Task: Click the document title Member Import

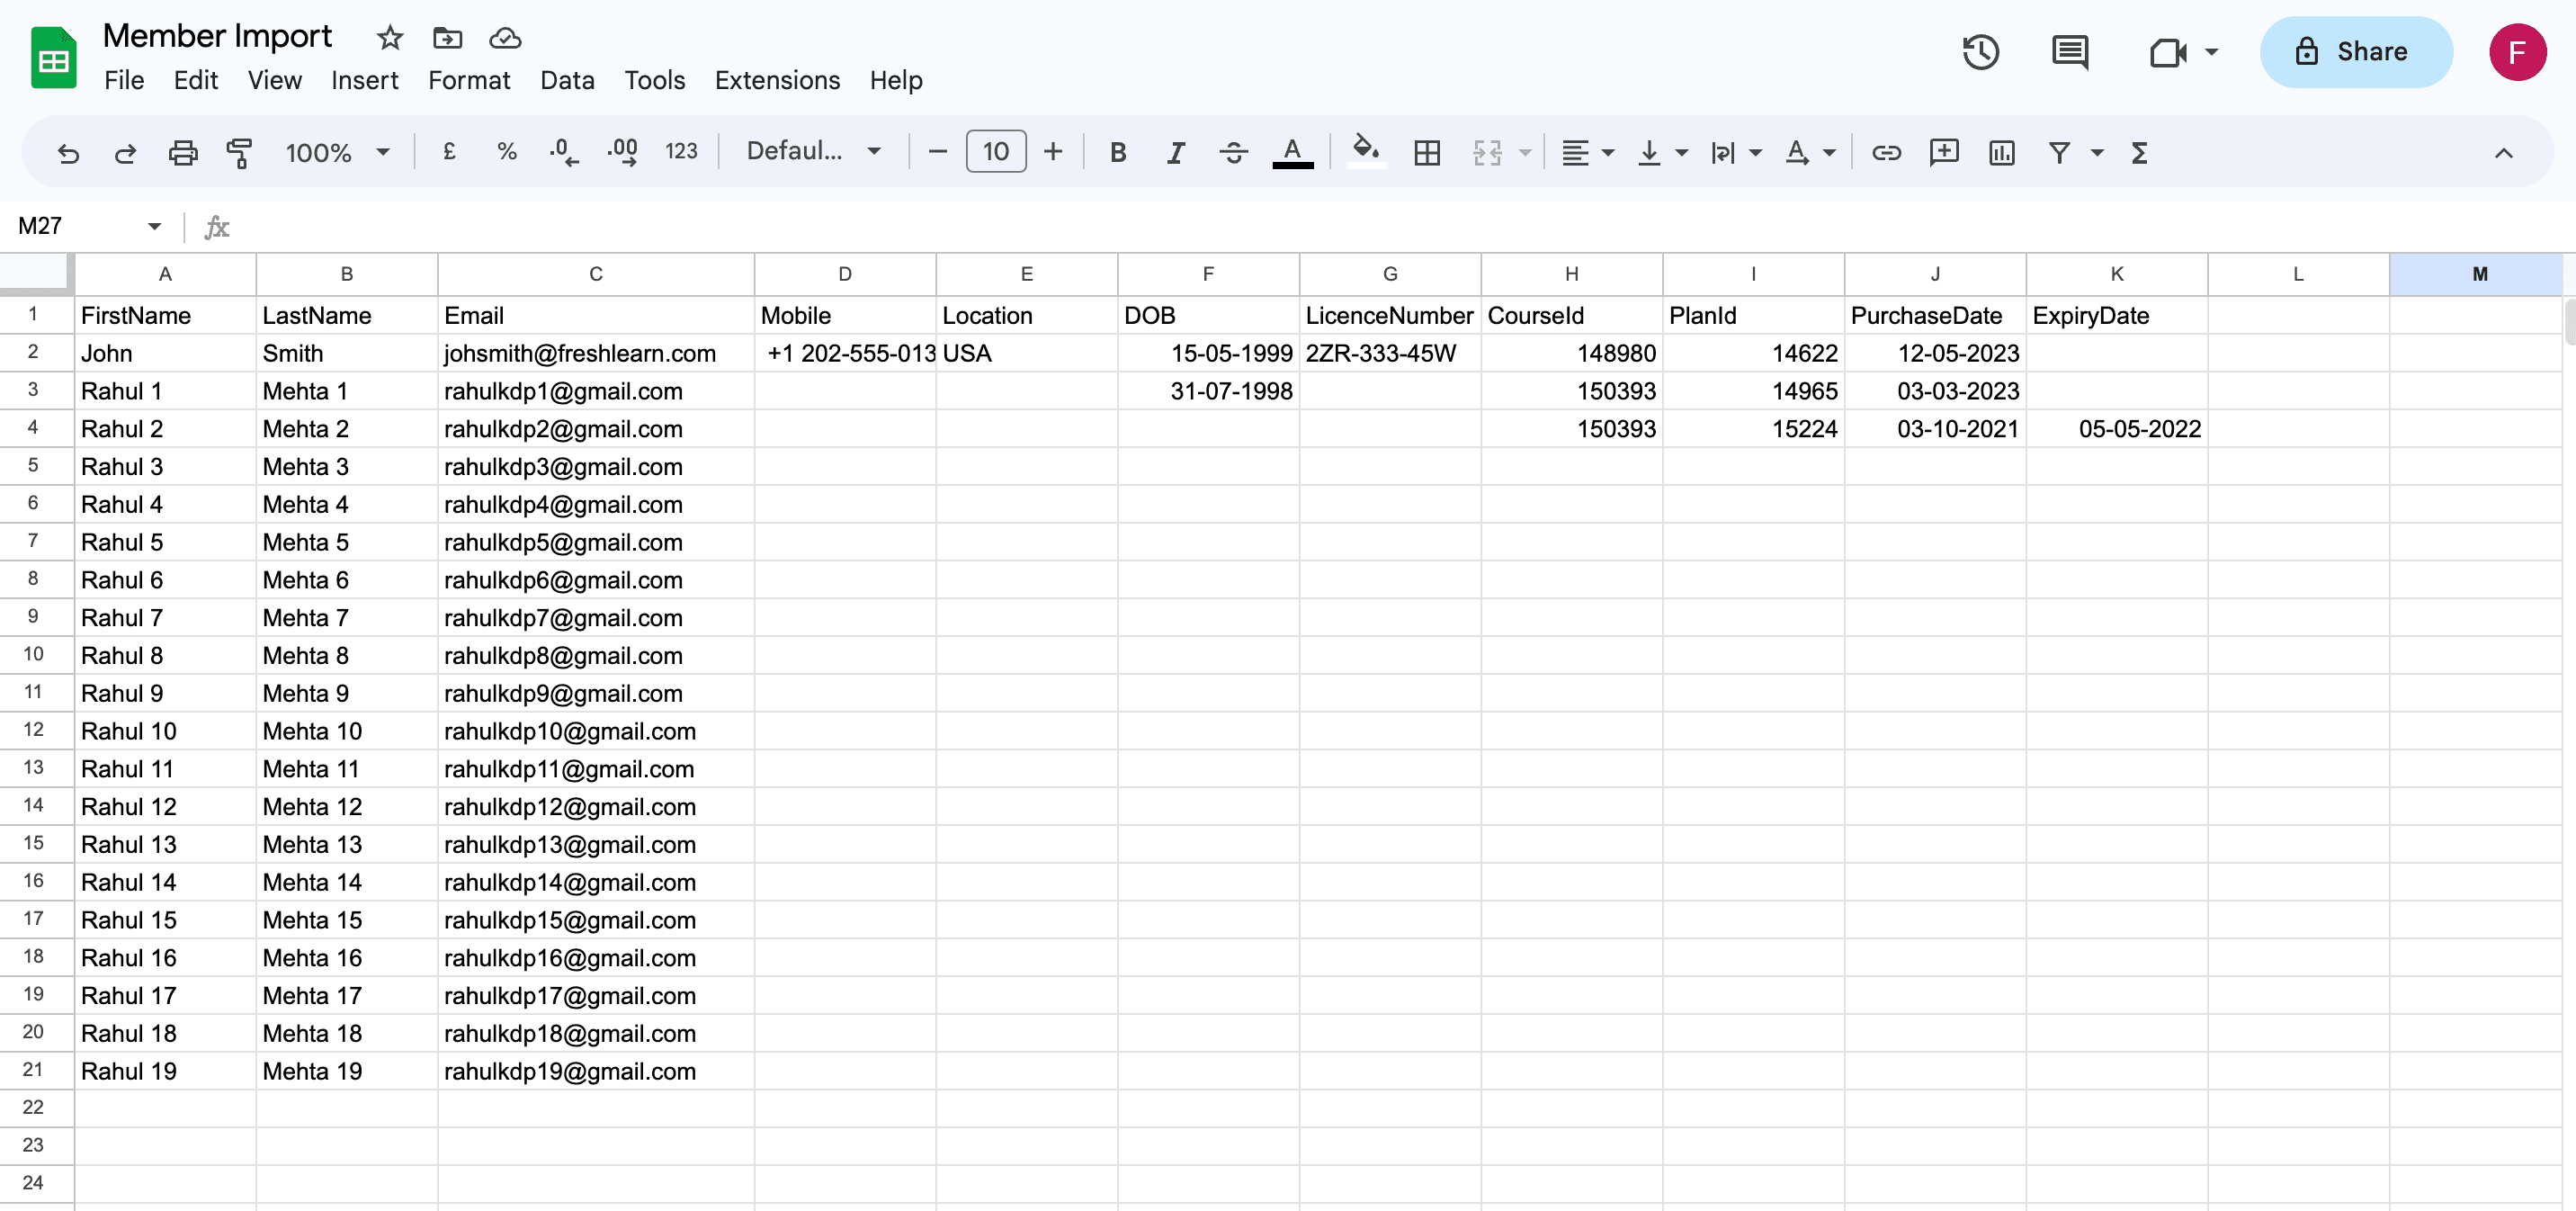Action: coord(217,36)
